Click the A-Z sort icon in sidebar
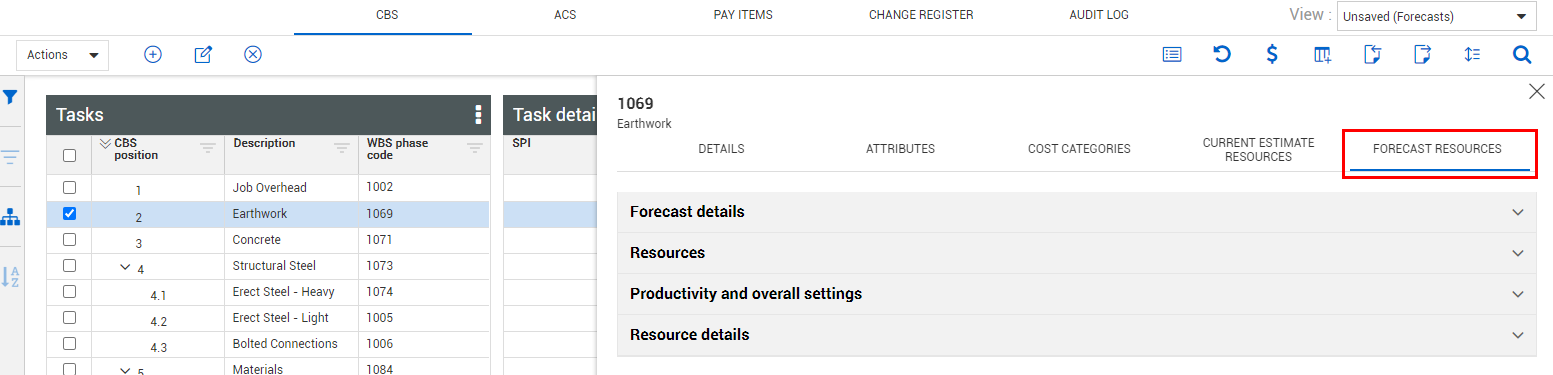The height and width of the screenshot is (375, 1553). (10, 277)
